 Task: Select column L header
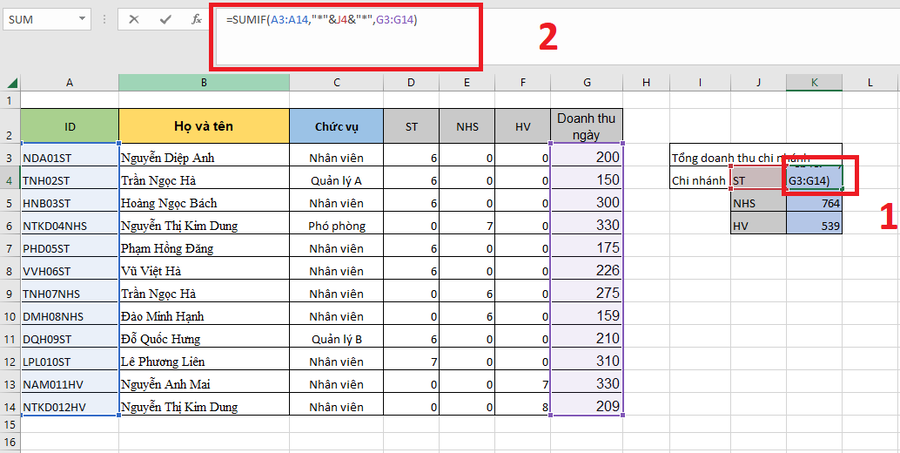tap(870, 83)
